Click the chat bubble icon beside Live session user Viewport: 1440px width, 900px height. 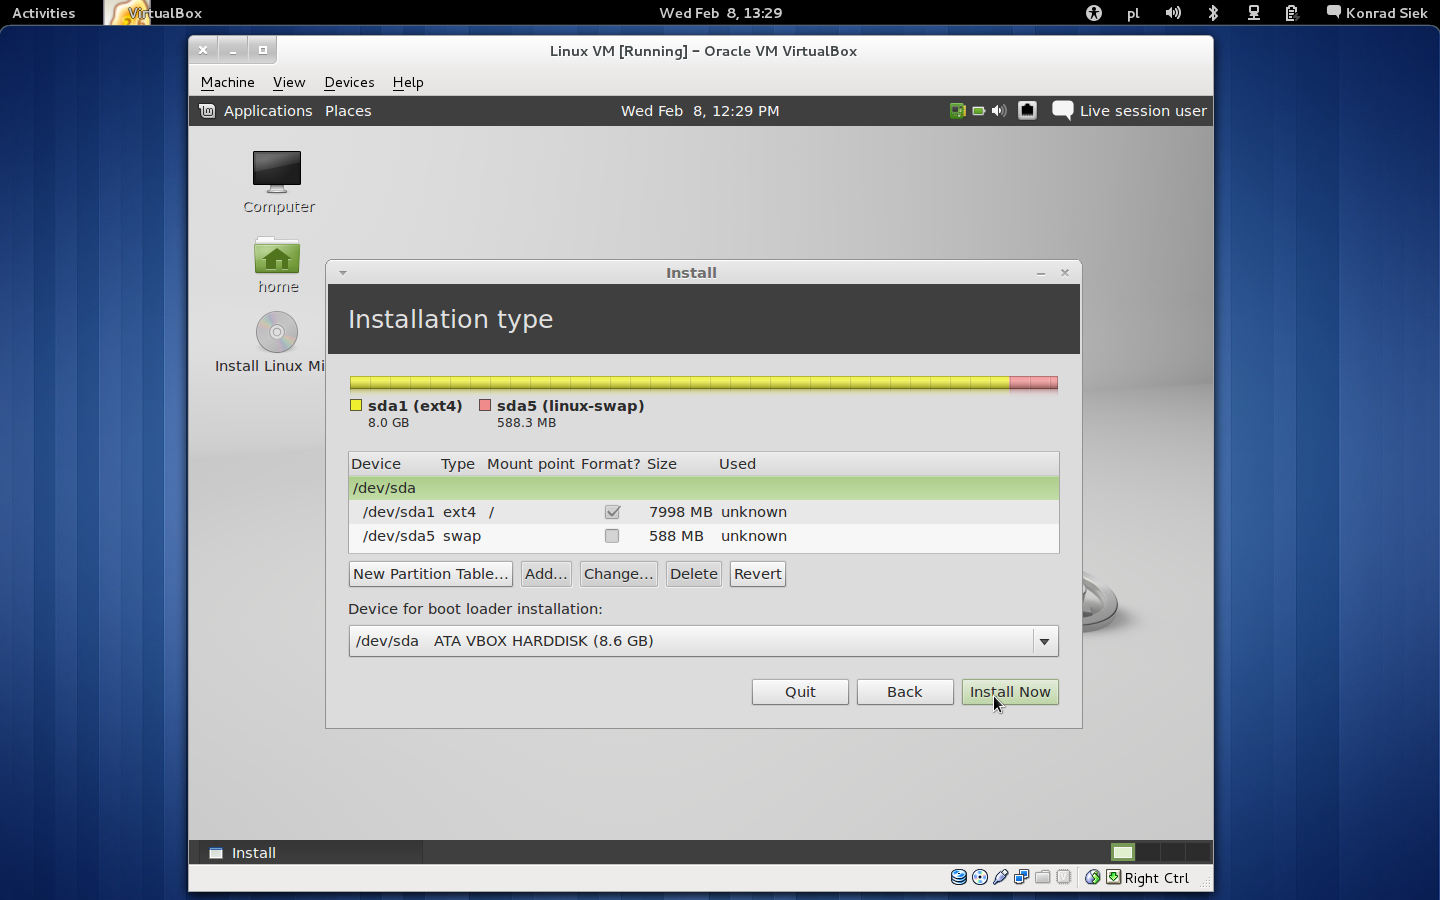(x=1063, y=111)
